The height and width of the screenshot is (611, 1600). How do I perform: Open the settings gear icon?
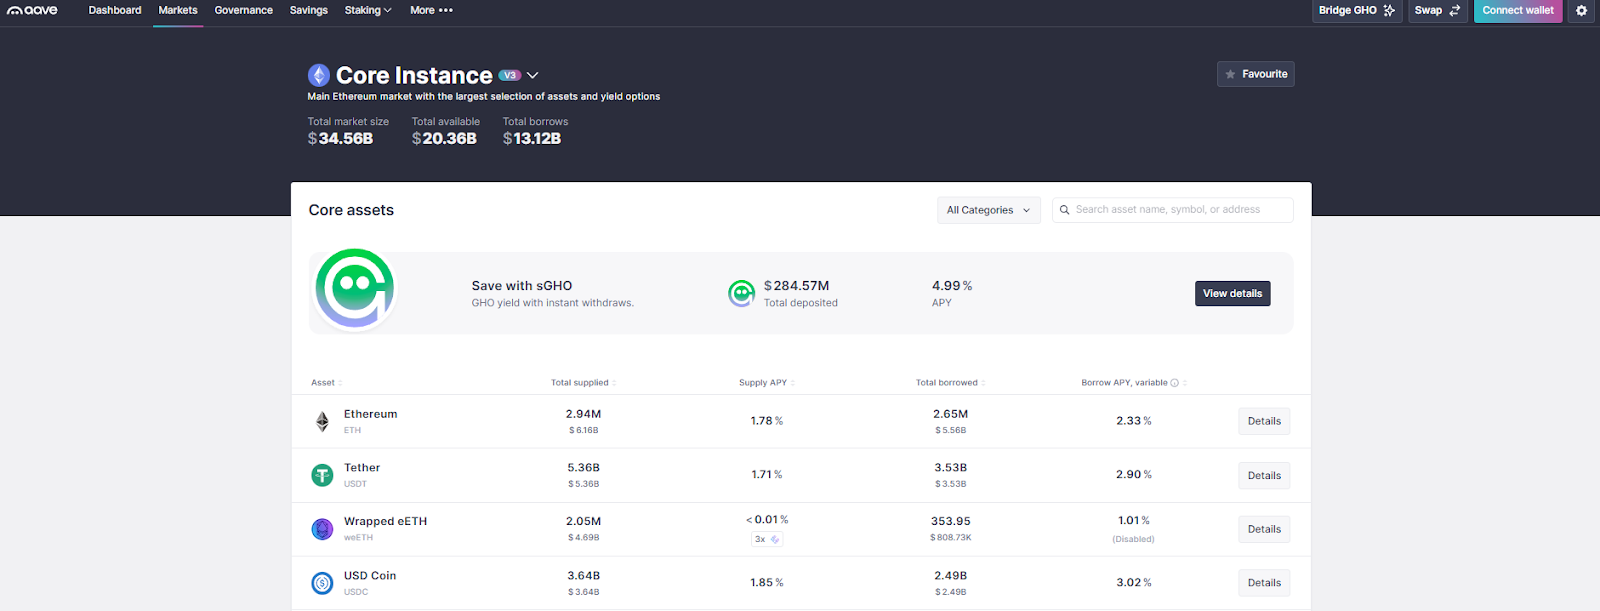[1581, 10]
